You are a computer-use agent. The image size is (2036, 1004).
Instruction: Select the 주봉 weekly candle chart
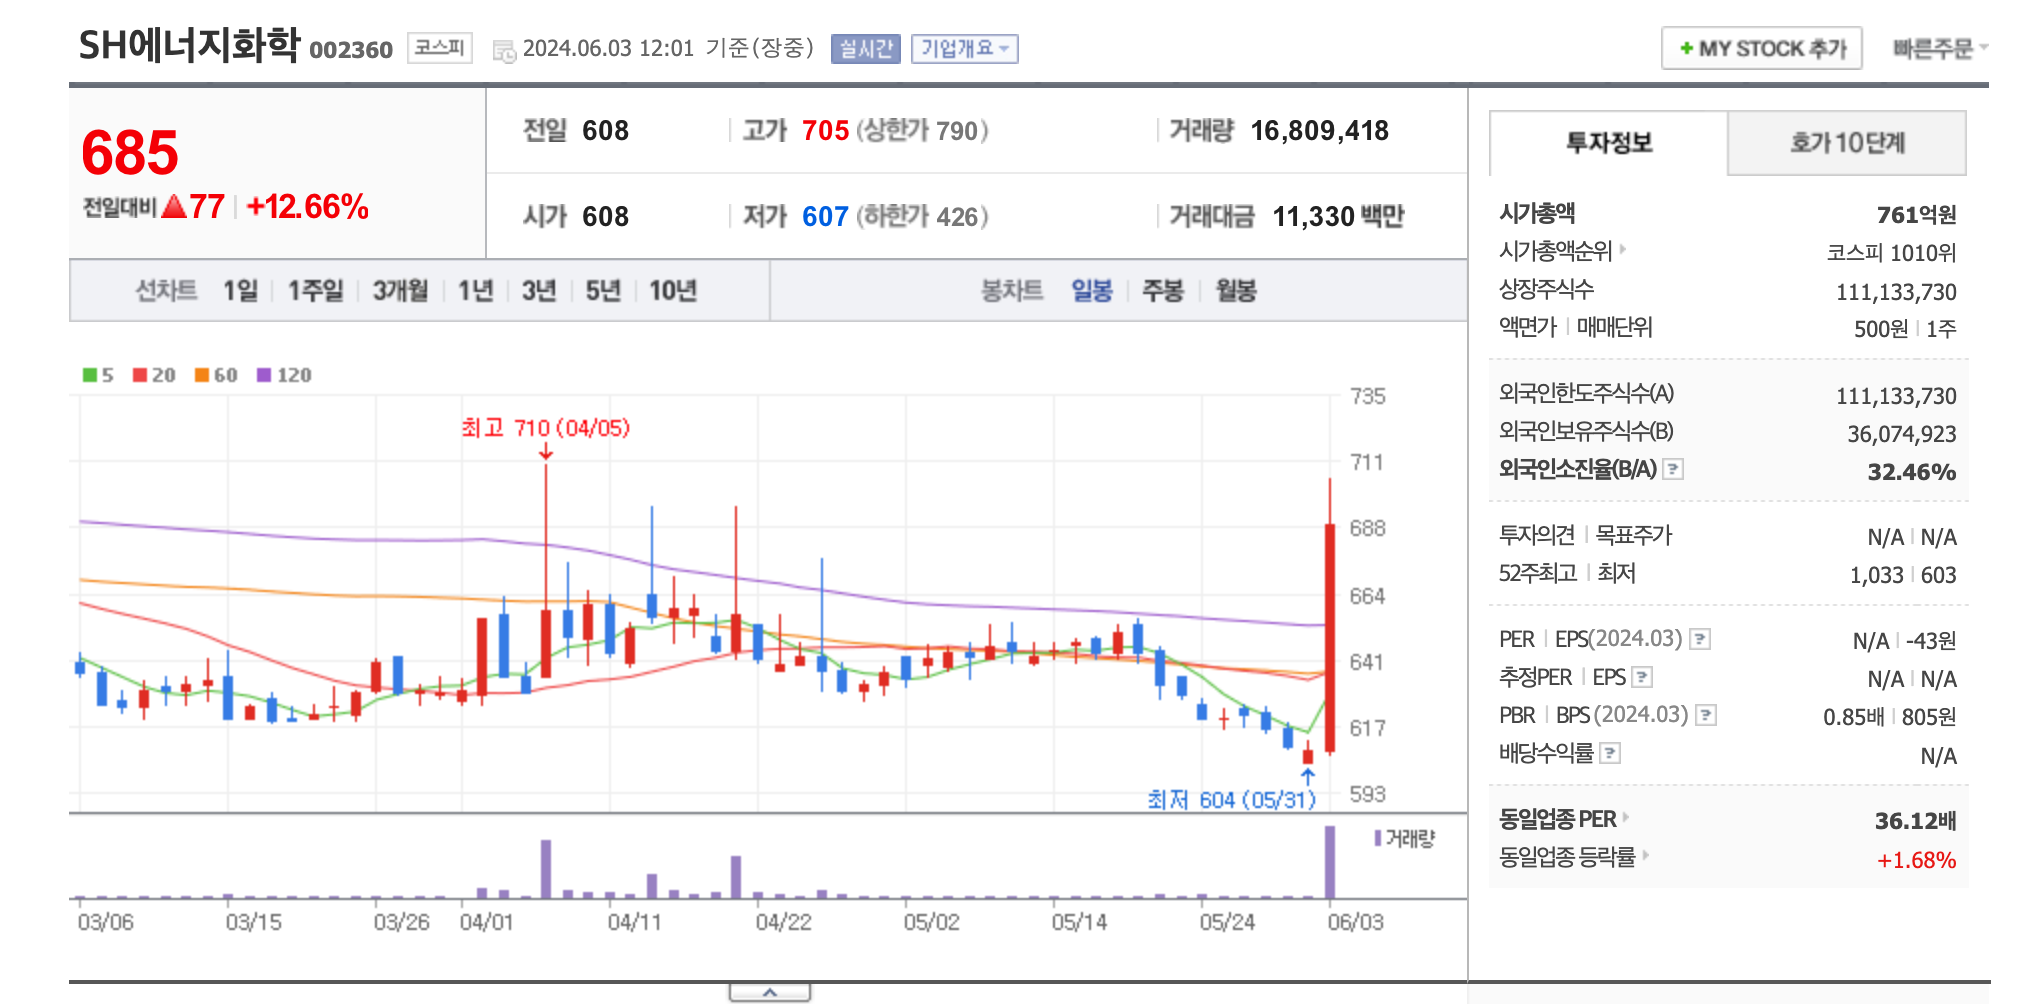(1163, 291)
